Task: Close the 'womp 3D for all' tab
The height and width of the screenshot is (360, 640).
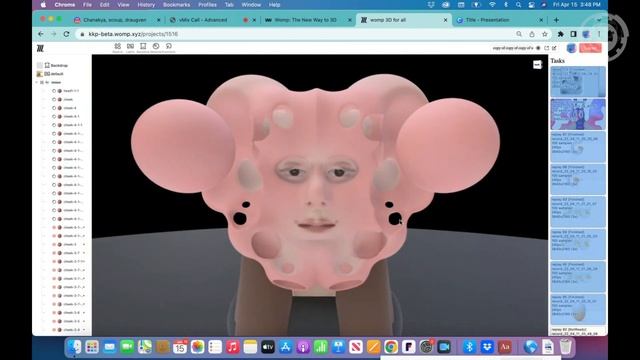Action: click(x=445, y=20)
